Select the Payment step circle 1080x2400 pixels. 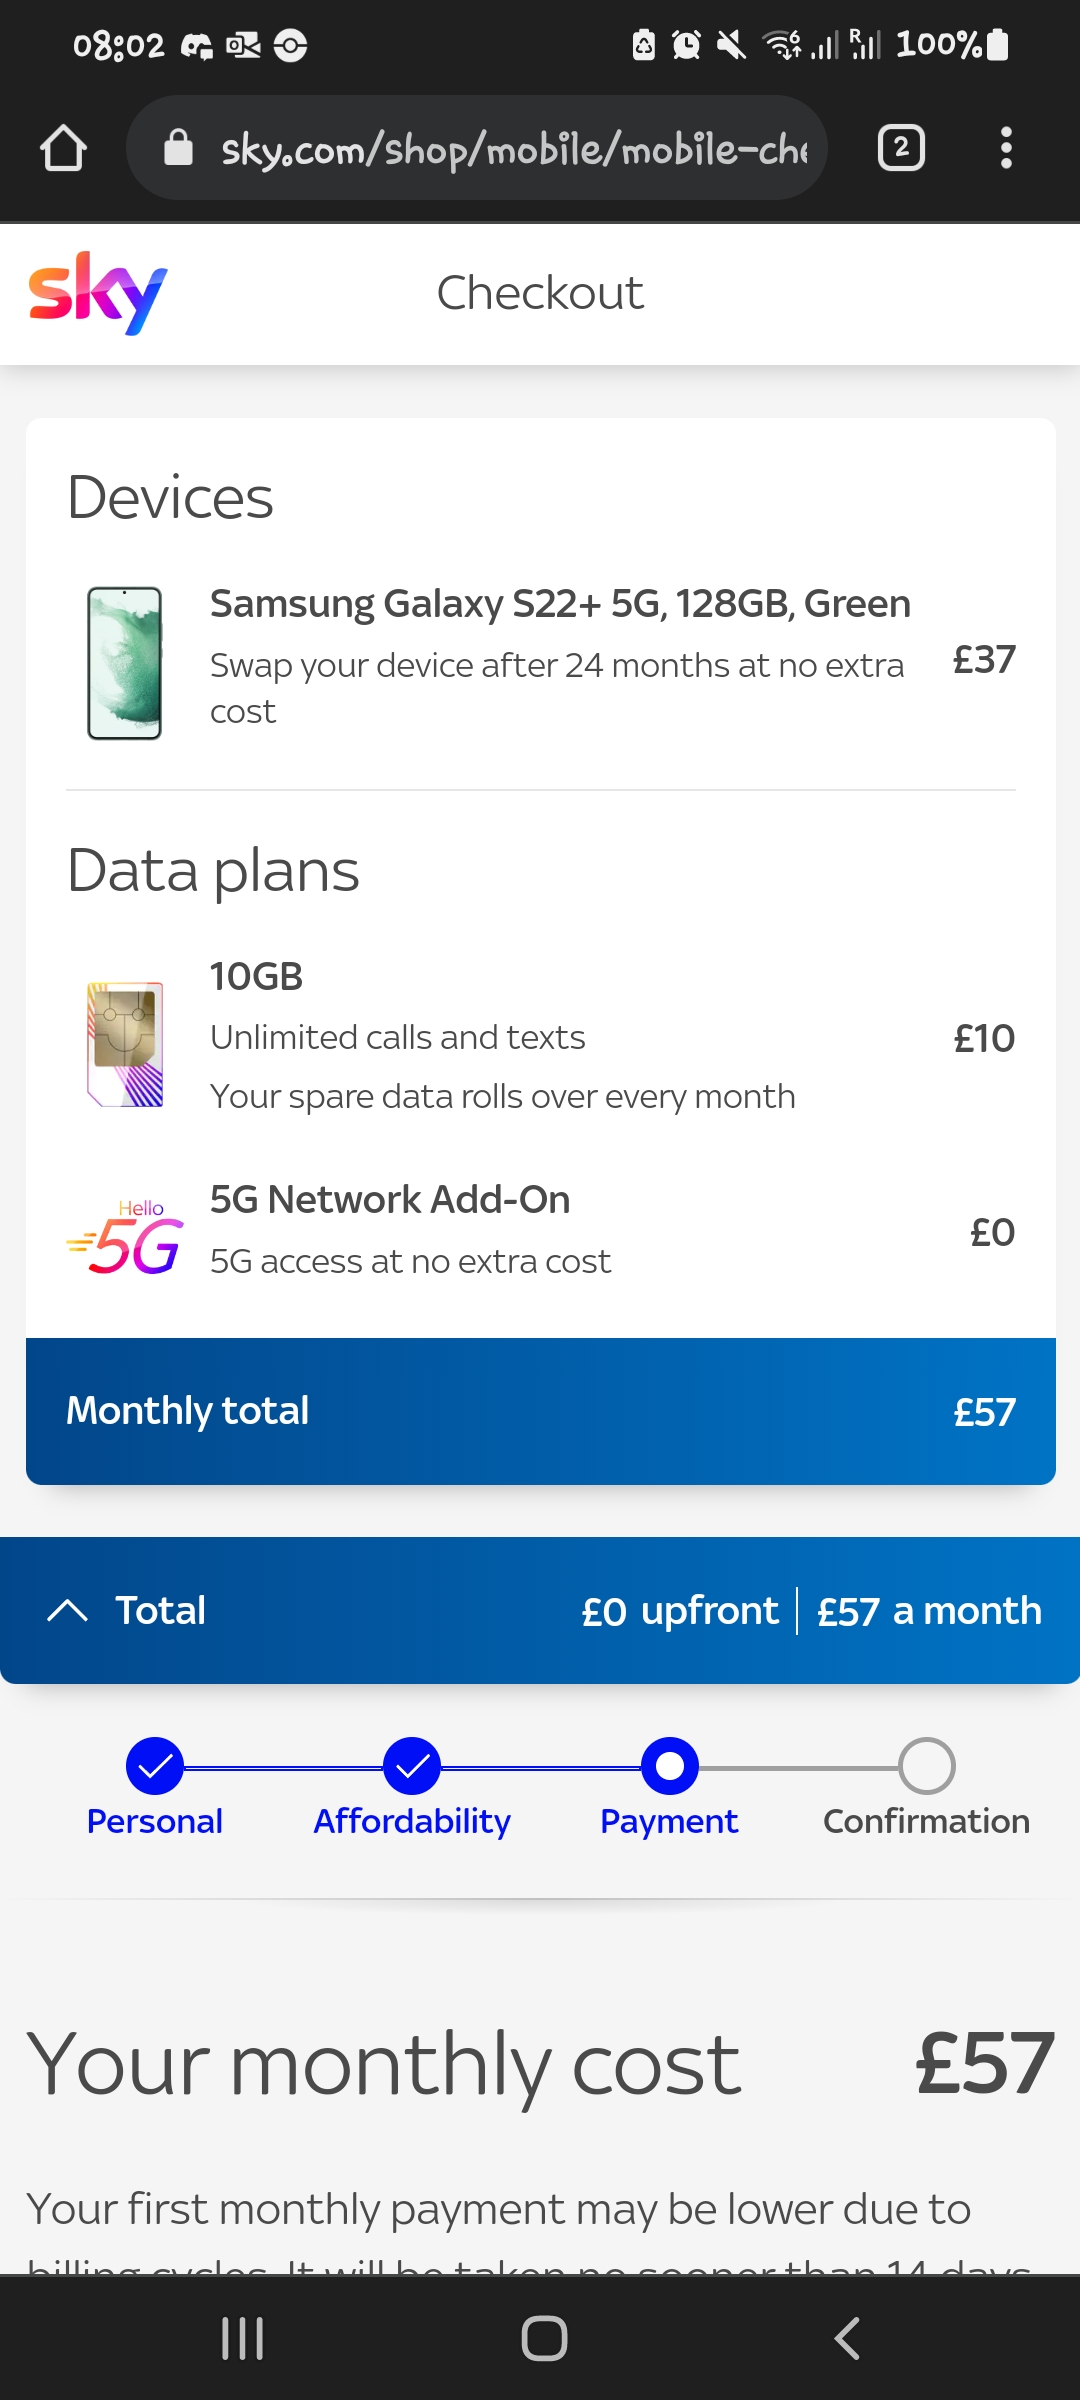click(x=669, y=1766)
